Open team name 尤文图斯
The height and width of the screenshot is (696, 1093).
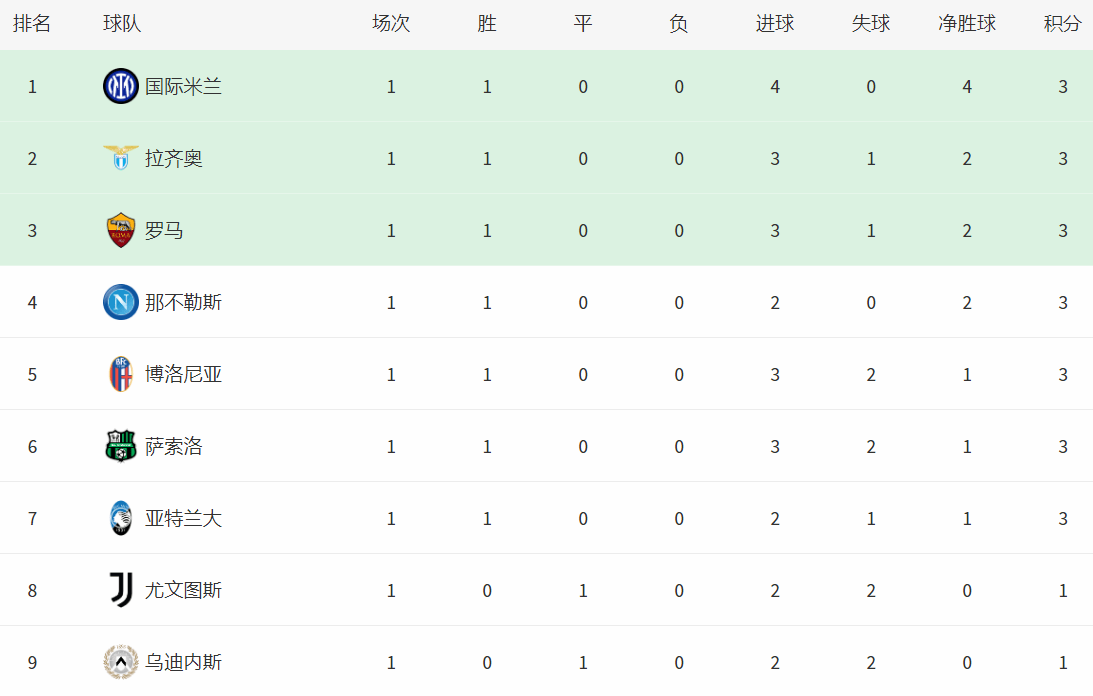click(x=183, y=590)
